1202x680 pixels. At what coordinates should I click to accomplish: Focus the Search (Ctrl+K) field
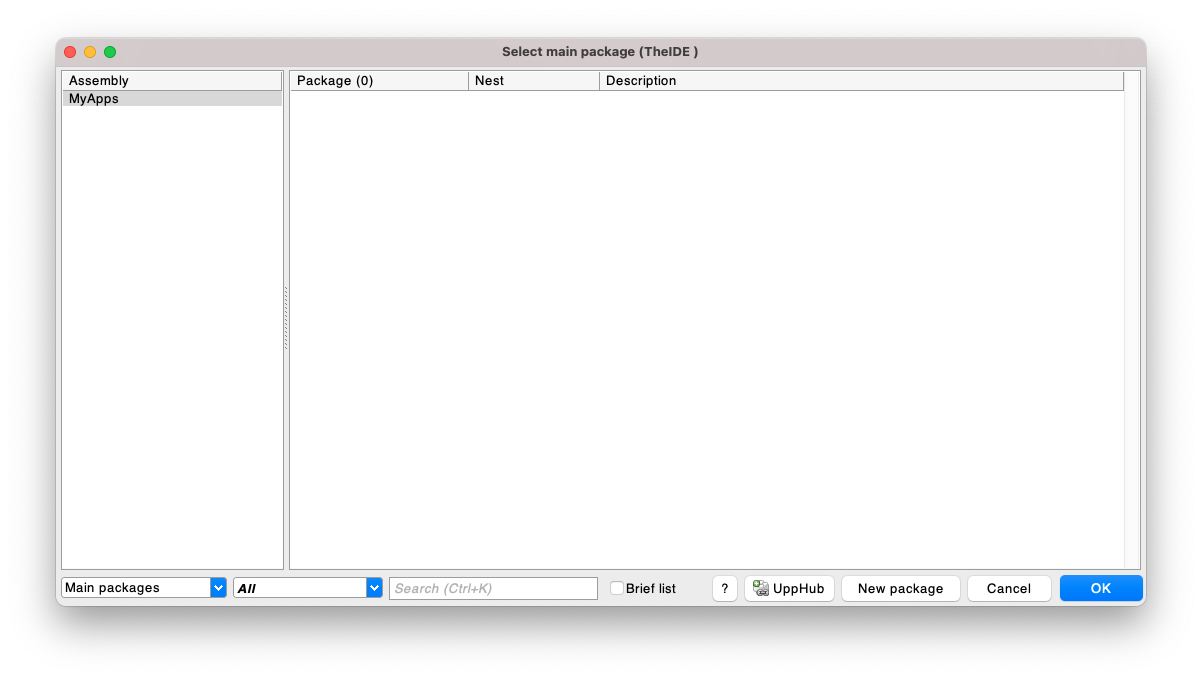493,588
